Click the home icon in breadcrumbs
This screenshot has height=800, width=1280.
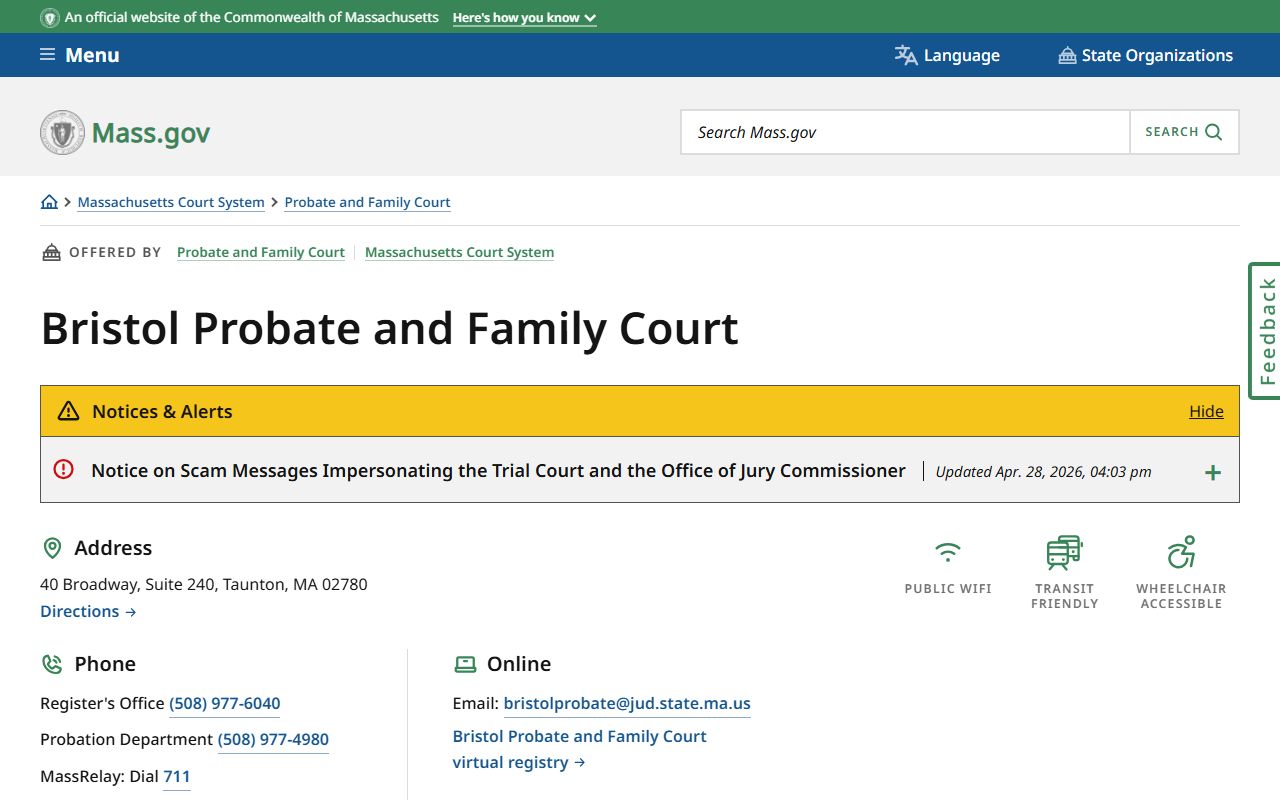pos(49,202)
